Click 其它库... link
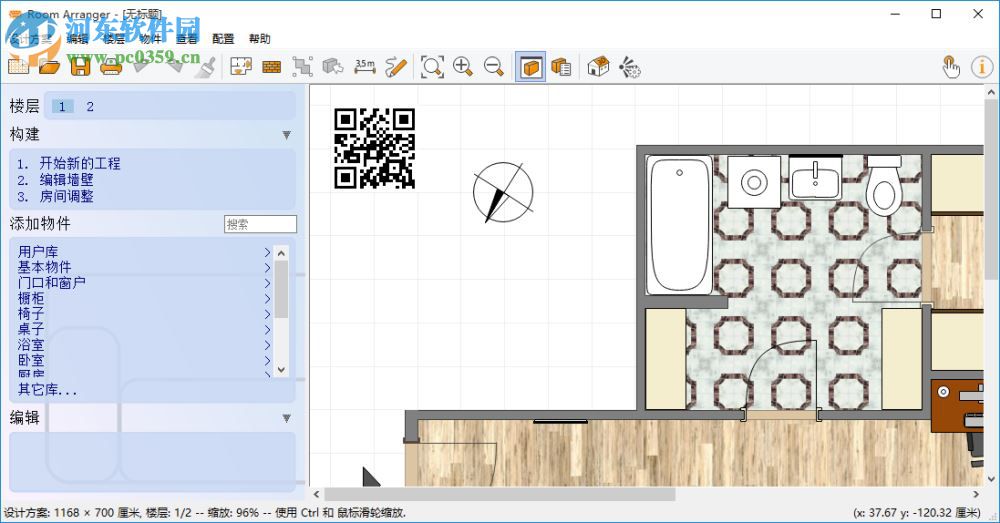Viewport: 1000px width, 523px height. point(47,390)
